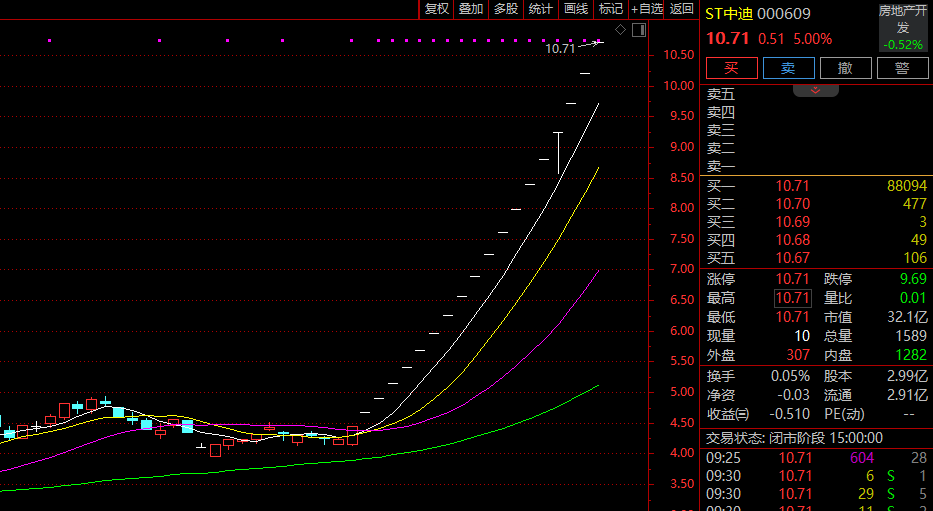Select the 统计 statistics tool
The image size is (933, 511).
pos(540,9)
